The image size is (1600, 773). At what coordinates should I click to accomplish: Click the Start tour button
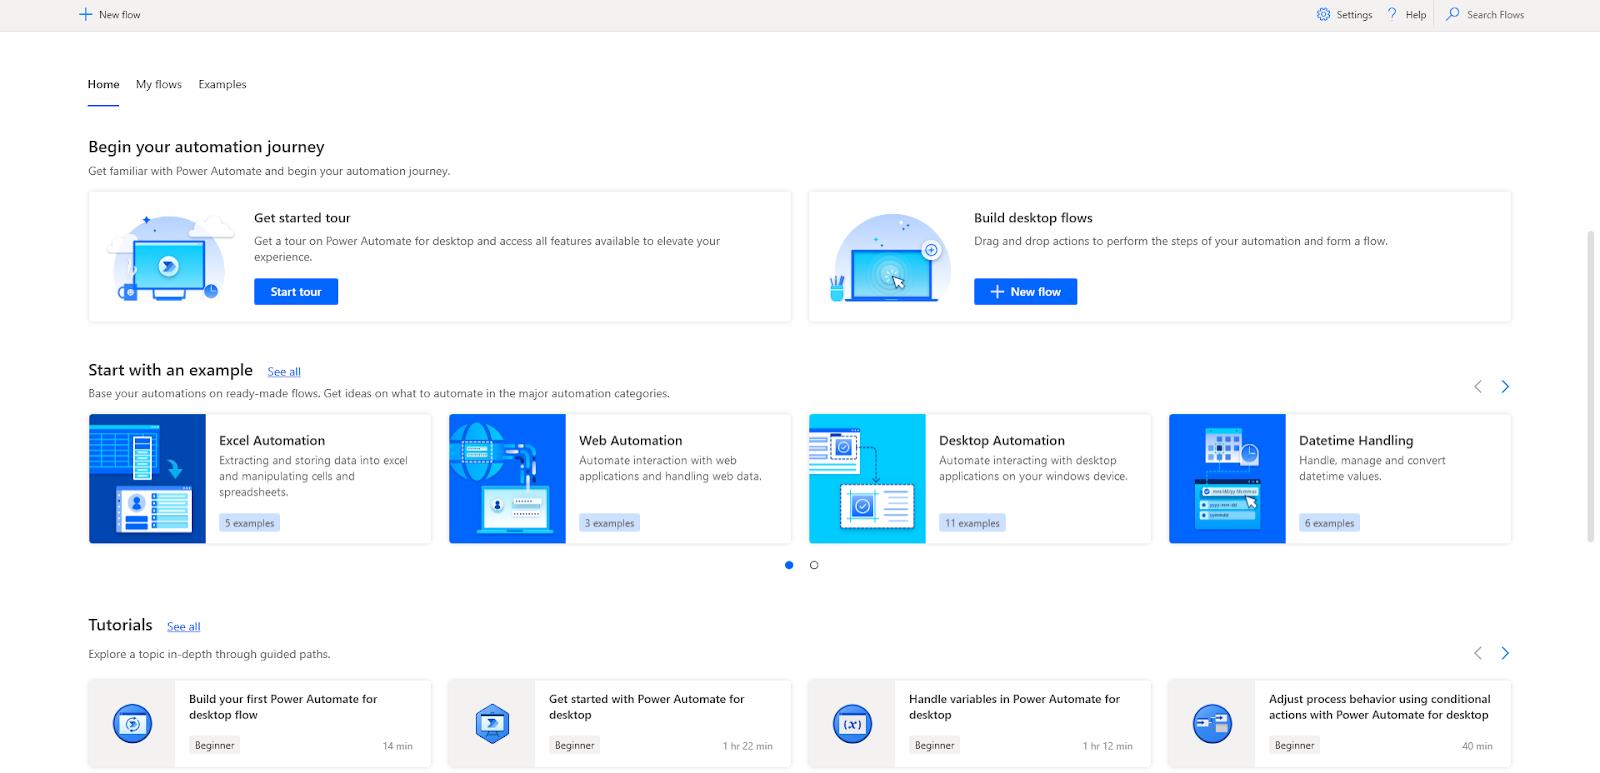click(x=296, y=292)
